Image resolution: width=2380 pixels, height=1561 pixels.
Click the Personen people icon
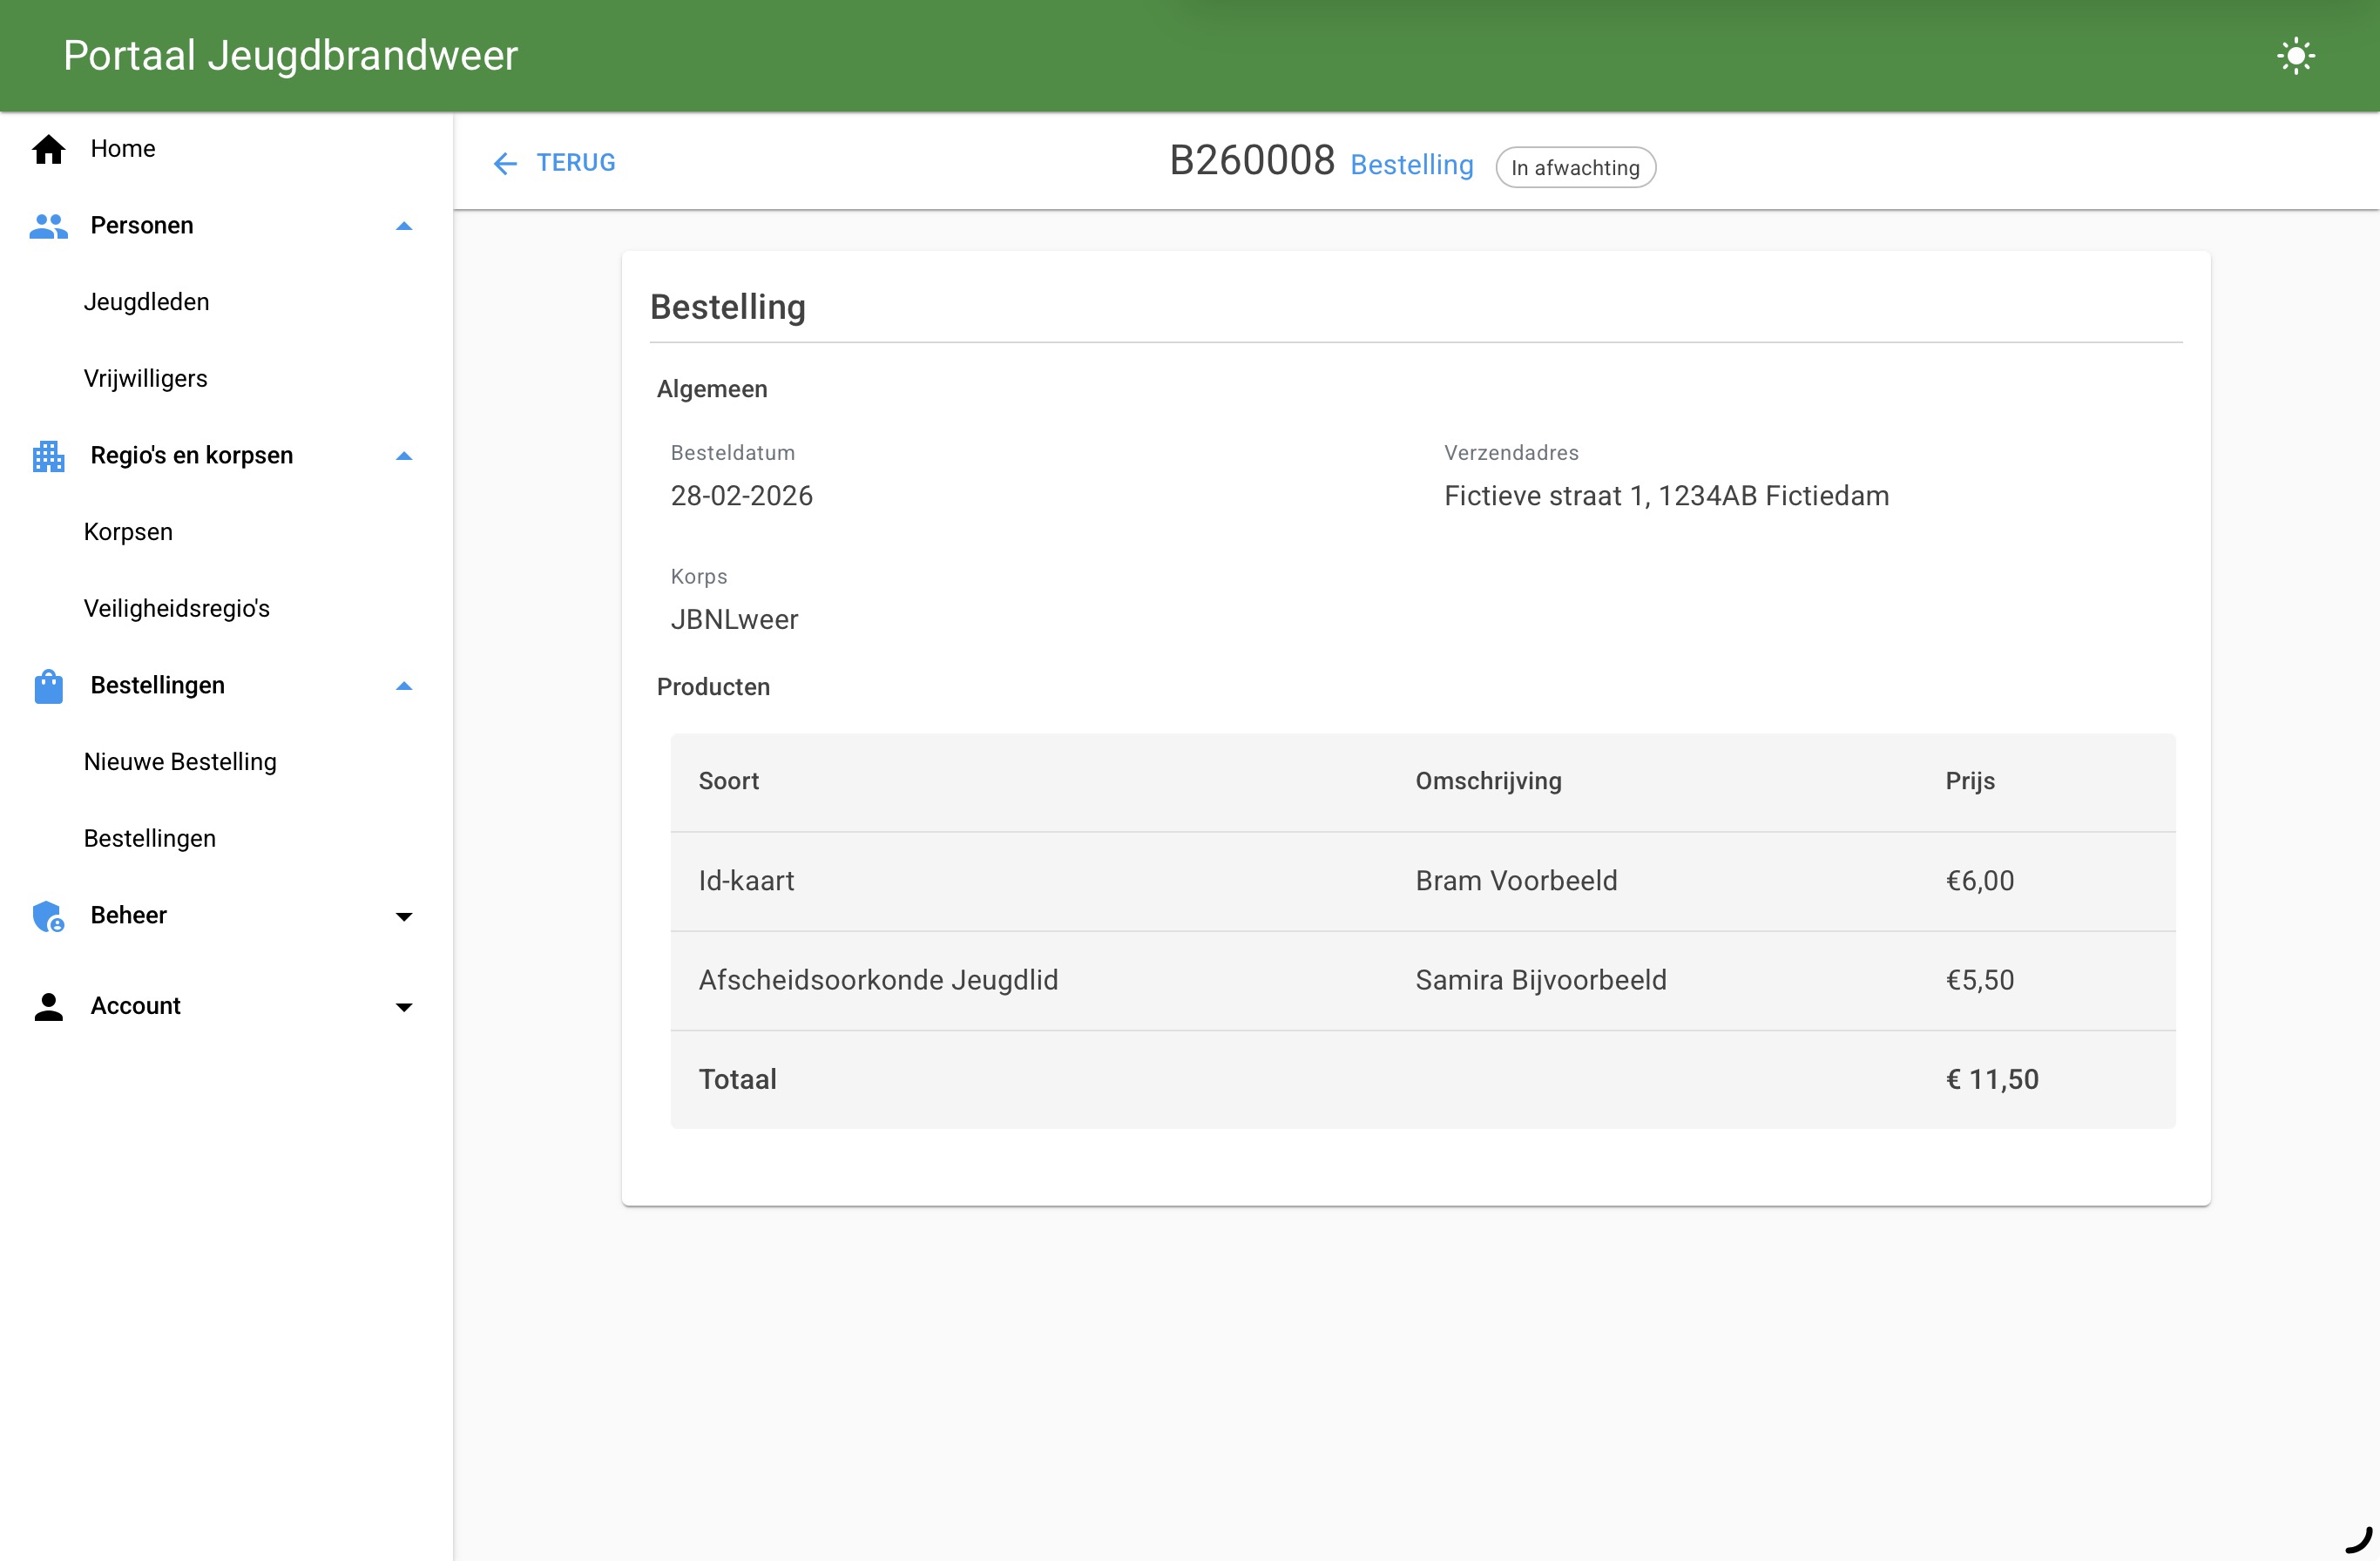(x=48, y=226)
